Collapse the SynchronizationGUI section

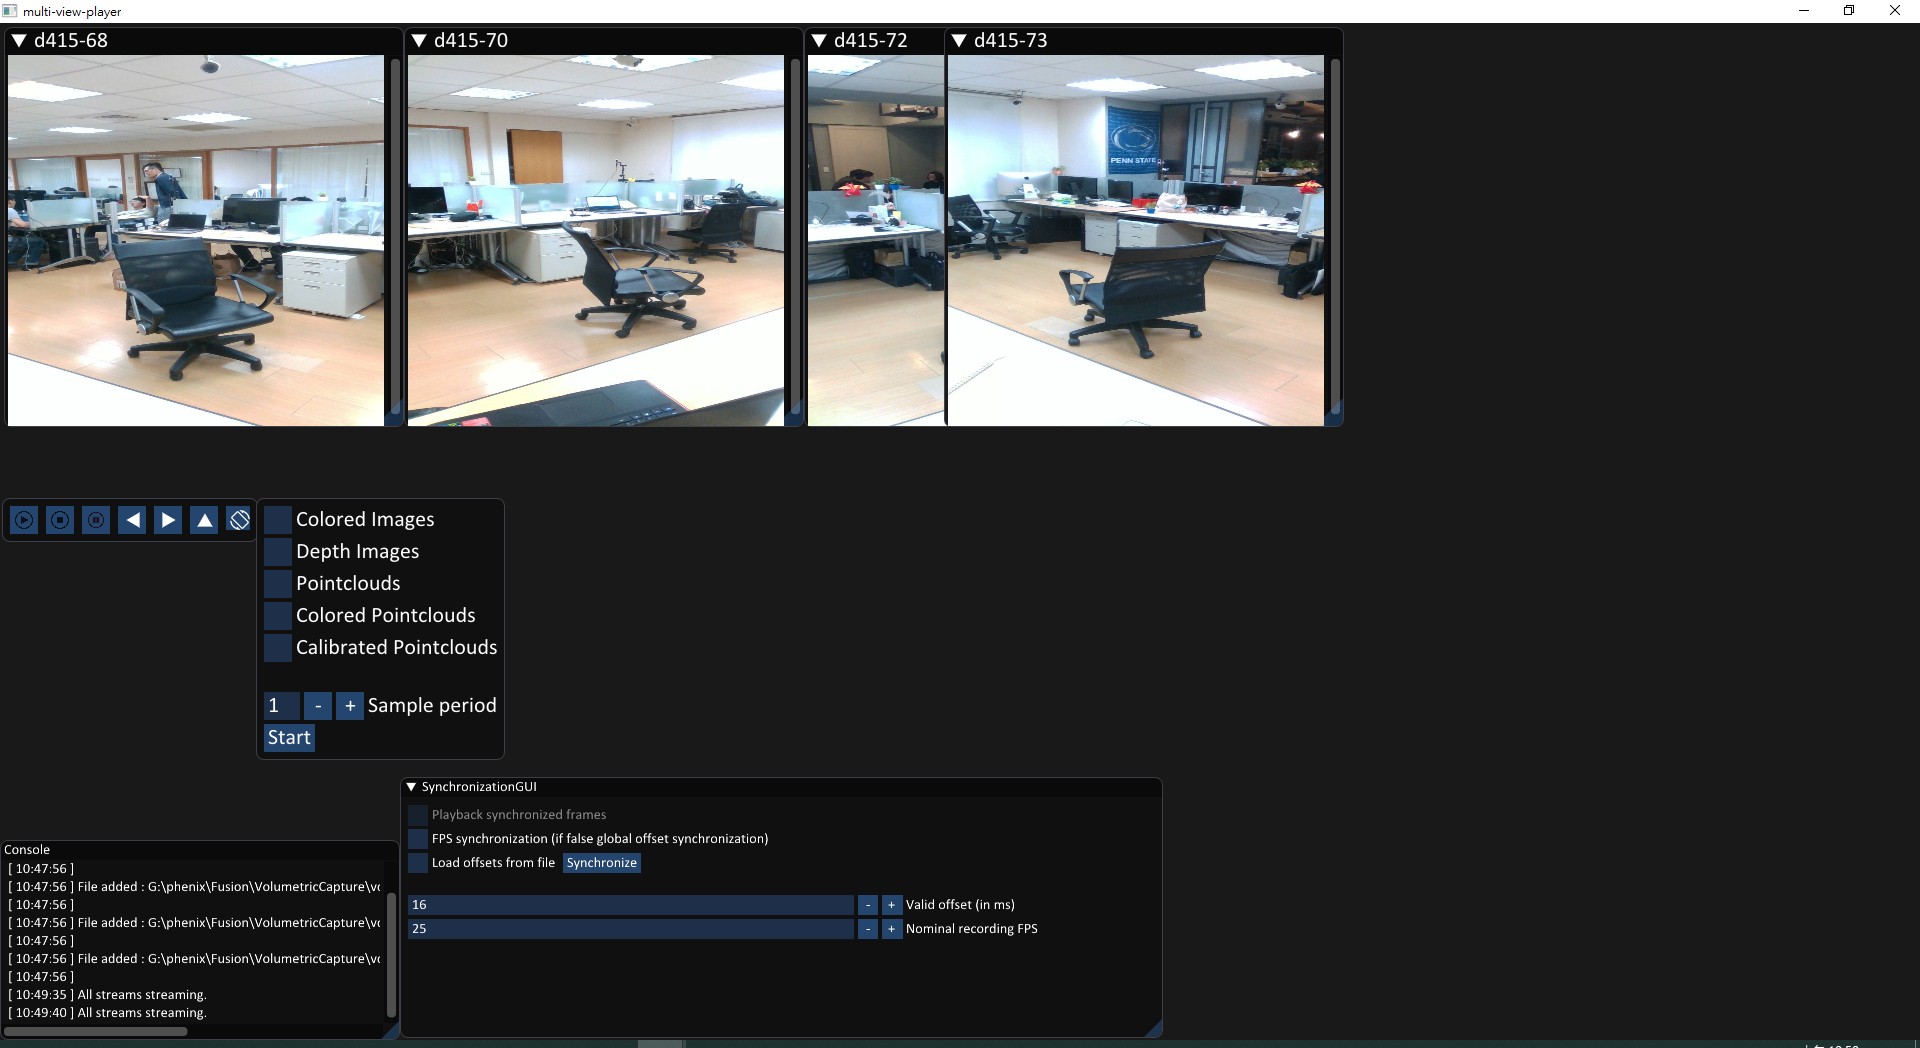(x=410, y=786)
